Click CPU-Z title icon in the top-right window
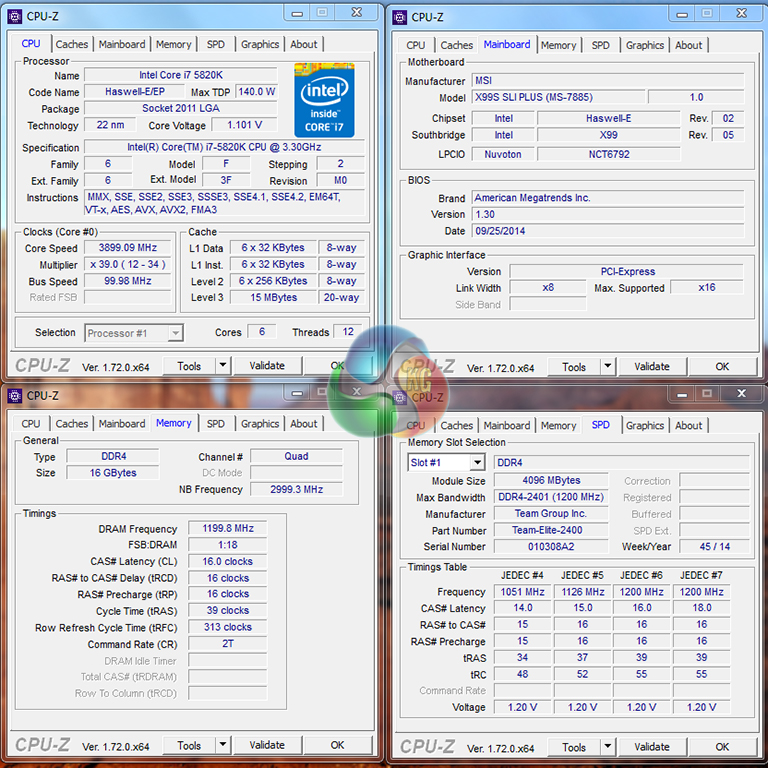Image resolution: width=768 pixels, height=768 pixels. click(x=400, y=16)
